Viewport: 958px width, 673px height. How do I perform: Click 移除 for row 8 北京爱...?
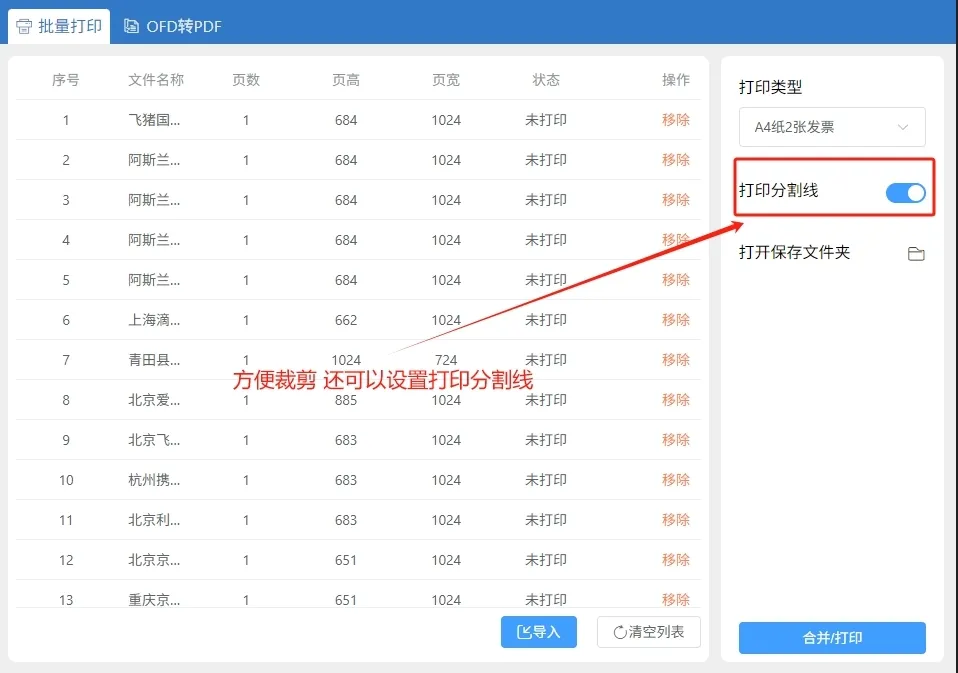pos(676,400)
